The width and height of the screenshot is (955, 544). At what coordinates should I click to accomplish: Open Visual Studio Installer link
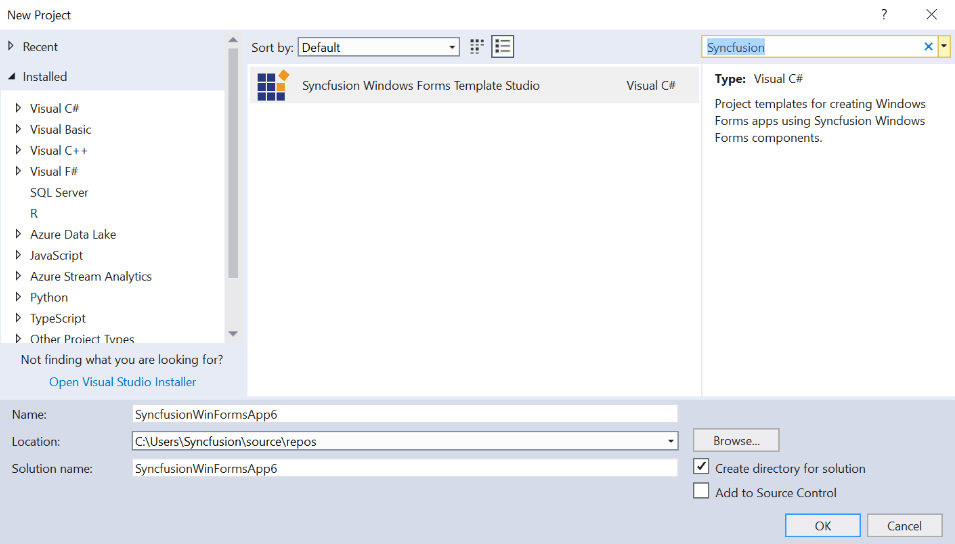pos(122,382)
